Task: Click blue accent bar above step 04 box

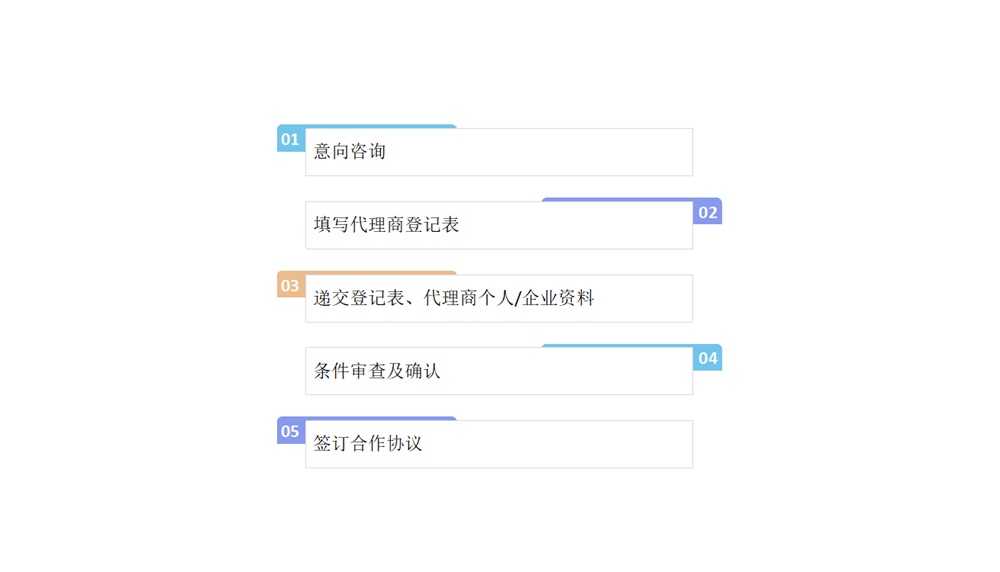Action: [x=617, y=346]
